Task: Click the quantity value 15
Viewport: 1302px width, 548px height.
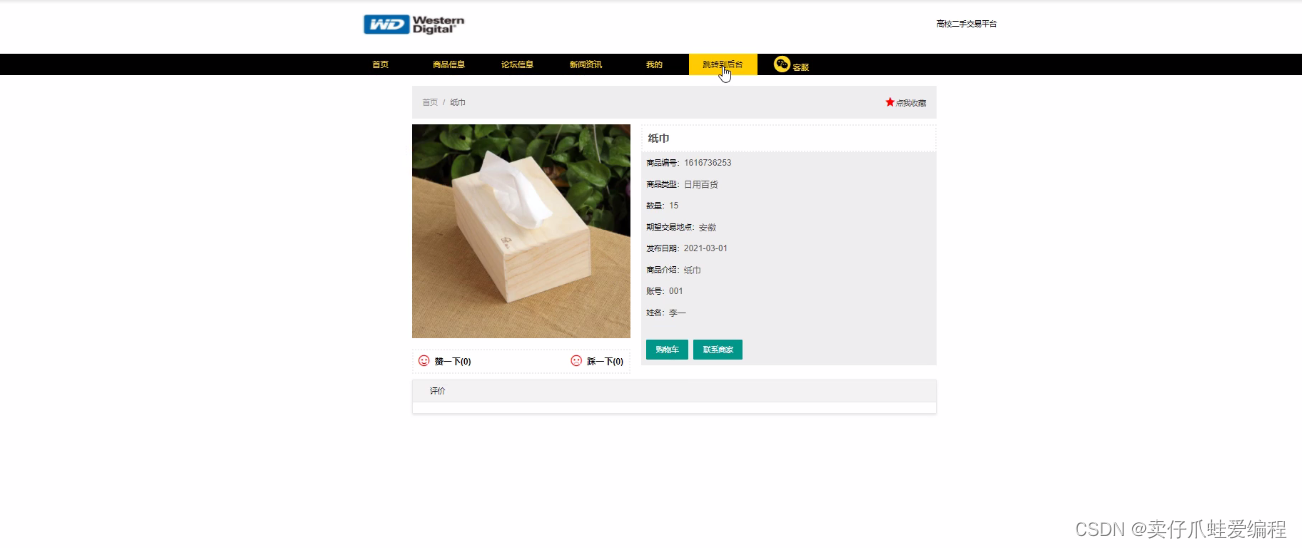Action: tap(674, 206)
